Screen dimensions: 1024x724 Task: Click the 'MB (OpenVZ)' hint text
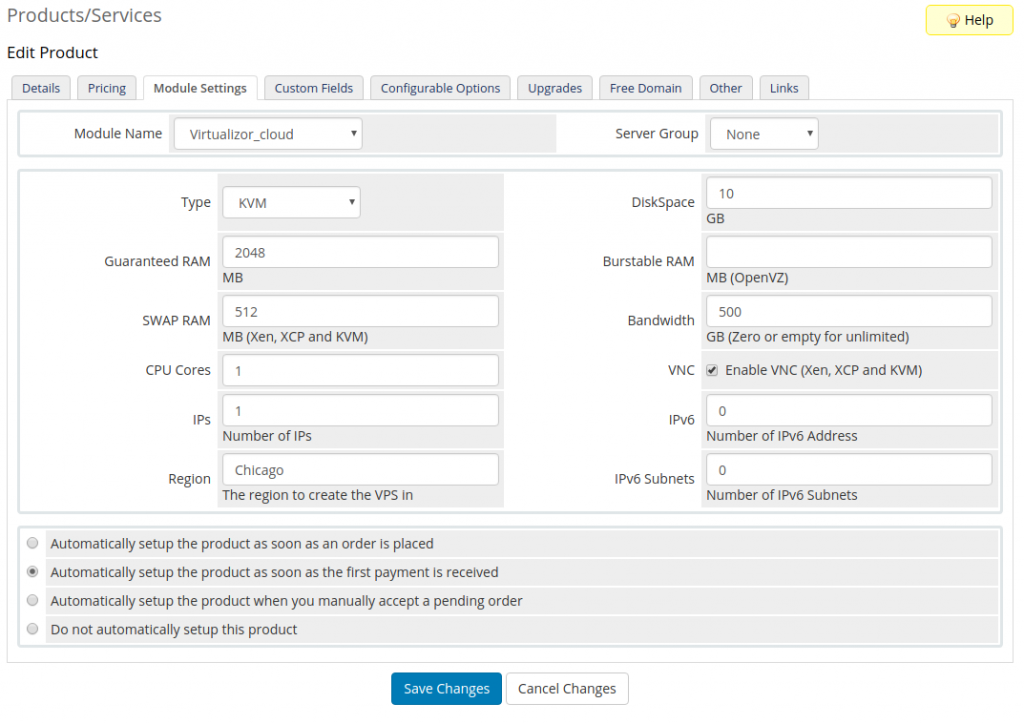[x=746, y=277]
